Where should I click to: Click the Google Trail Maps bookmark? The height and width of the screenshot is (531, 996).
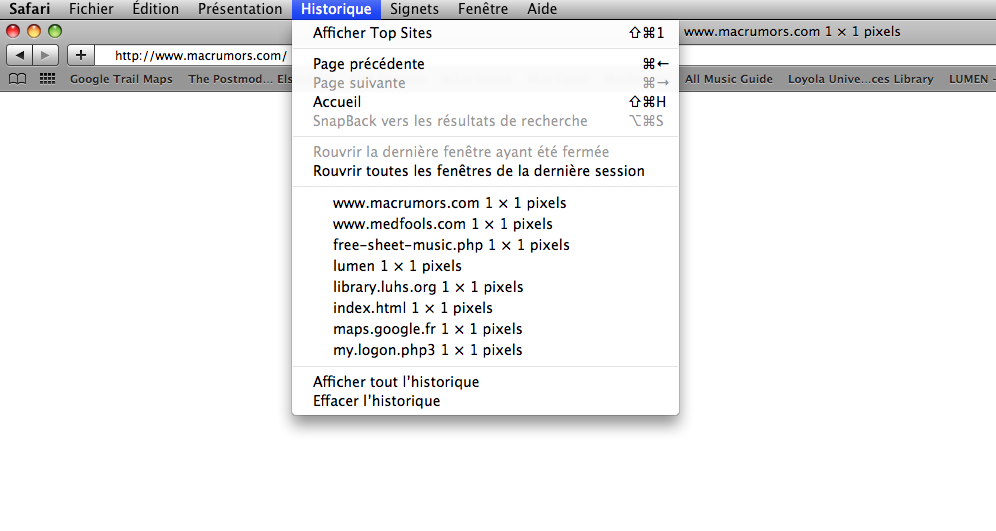pyautogui.click(x=121, y=79)
